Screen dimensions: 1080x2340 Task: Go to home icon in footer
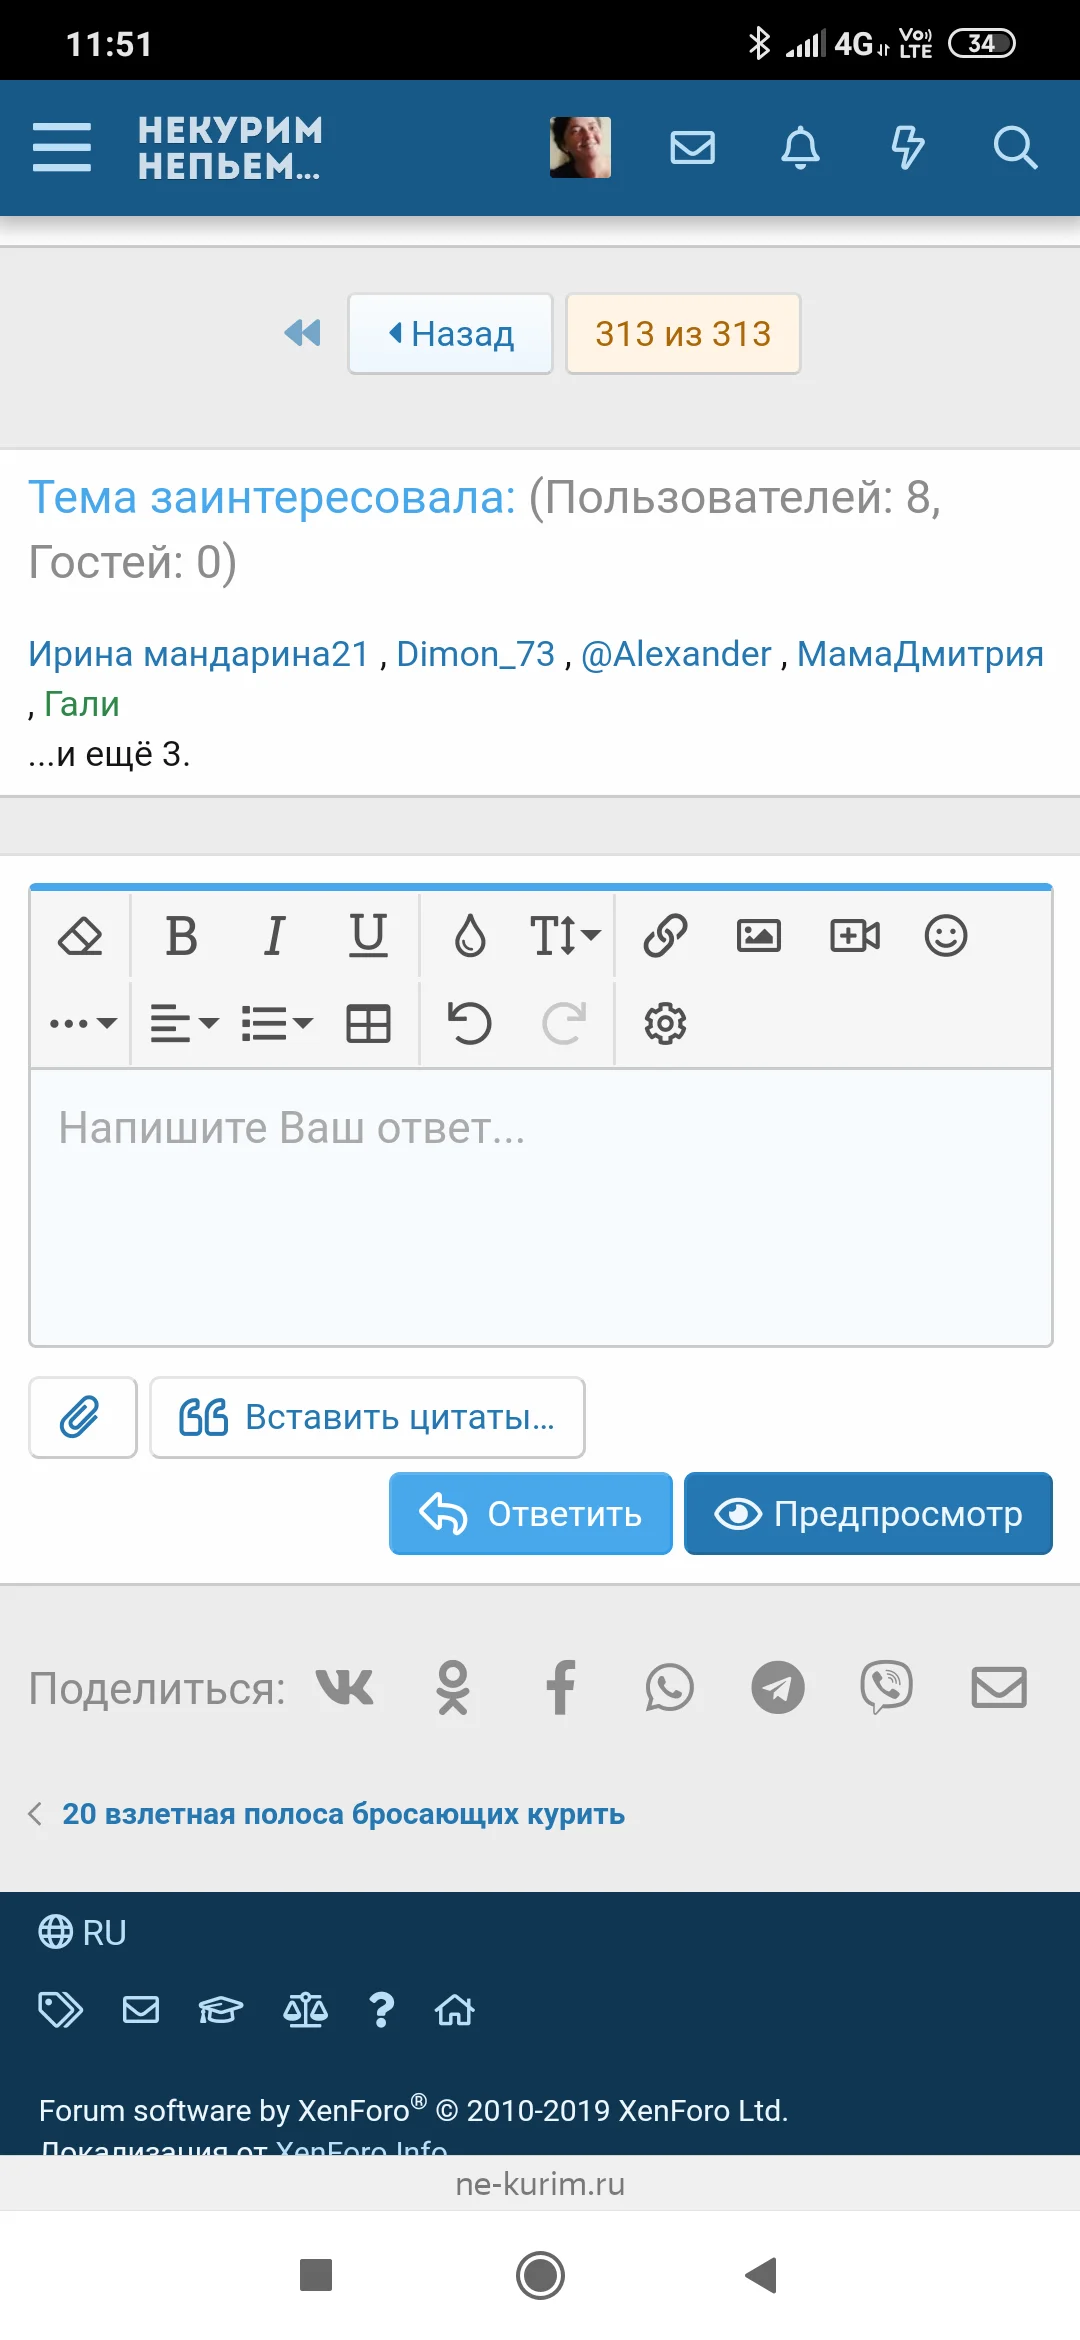pos(454,2009)
